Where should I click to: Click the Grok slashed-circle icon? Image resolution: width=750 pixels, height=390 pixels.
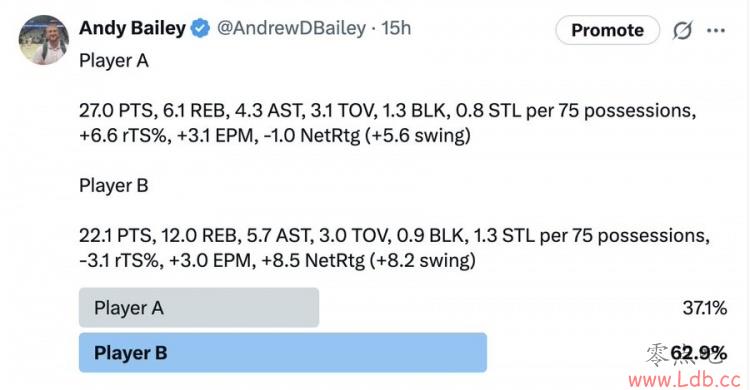tap(682, 31)
